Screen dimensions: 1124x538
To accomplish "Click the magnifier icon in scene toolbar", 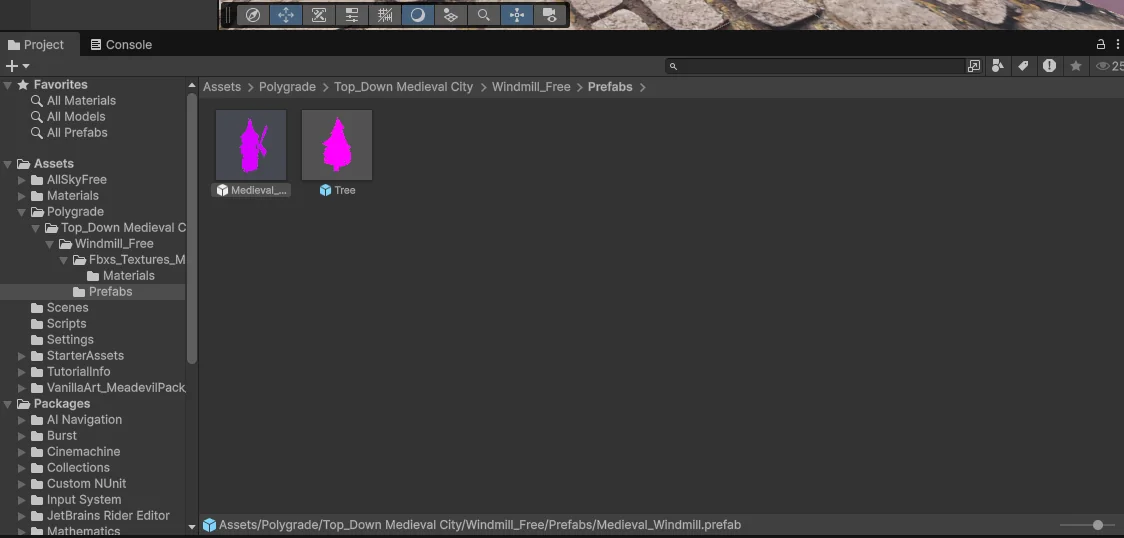I will pyautogui.click(x=483, y=15).
